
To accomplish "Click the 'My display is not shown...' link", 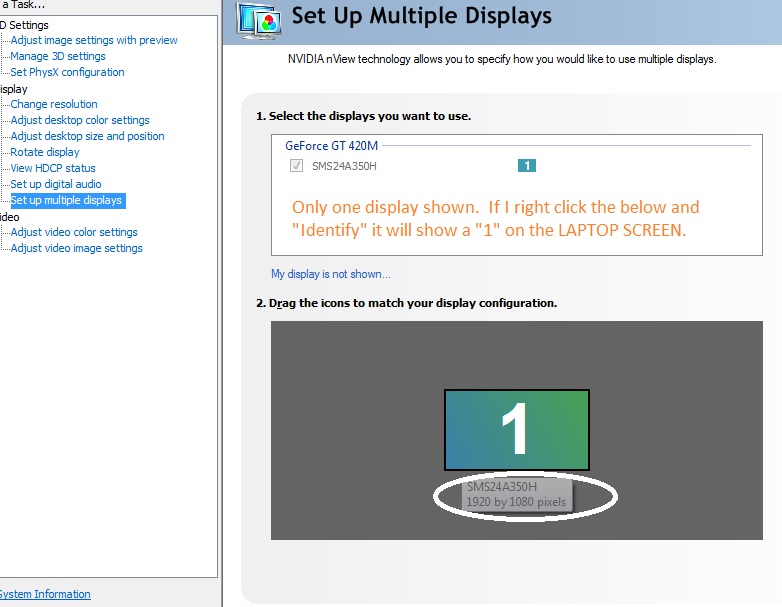I will (x=331, y=274).
